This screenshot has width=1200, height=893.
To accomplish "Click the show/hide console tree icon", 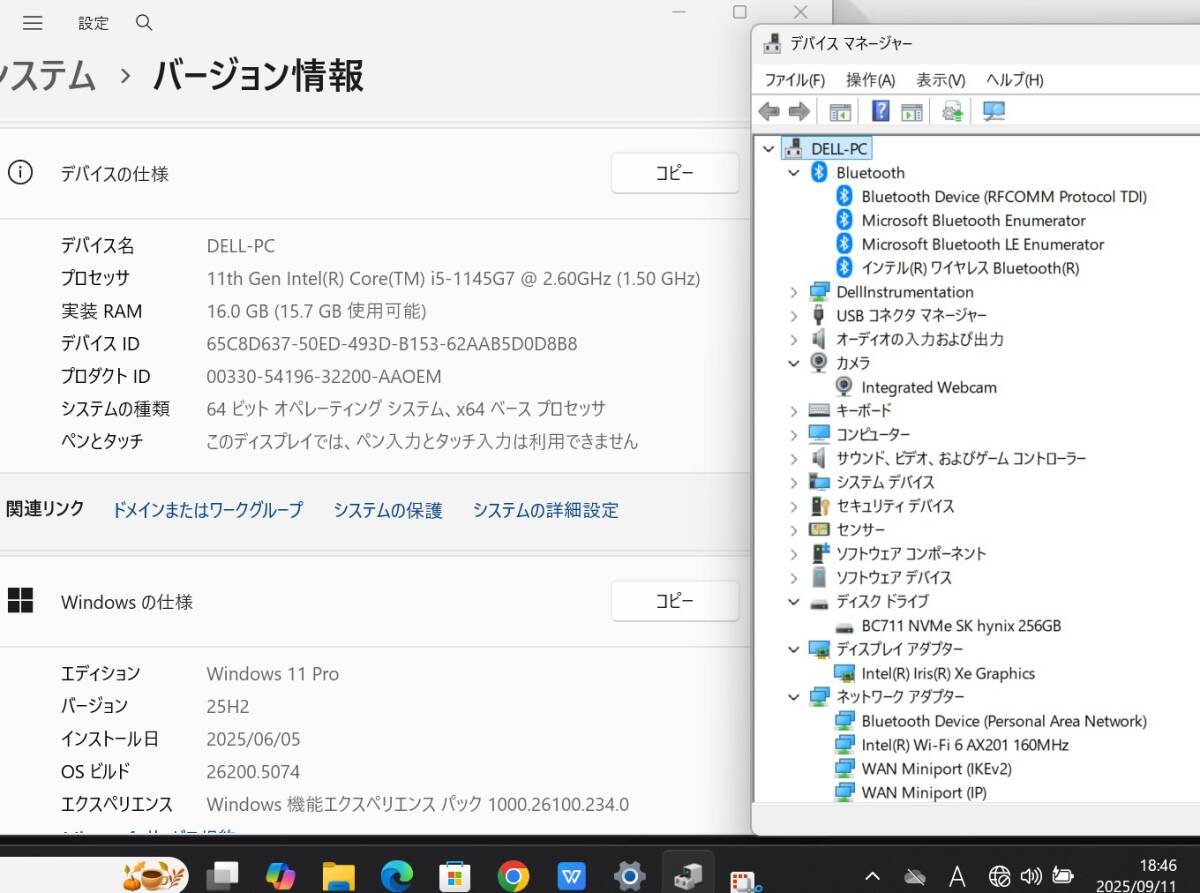I will (x=840, y=111).
